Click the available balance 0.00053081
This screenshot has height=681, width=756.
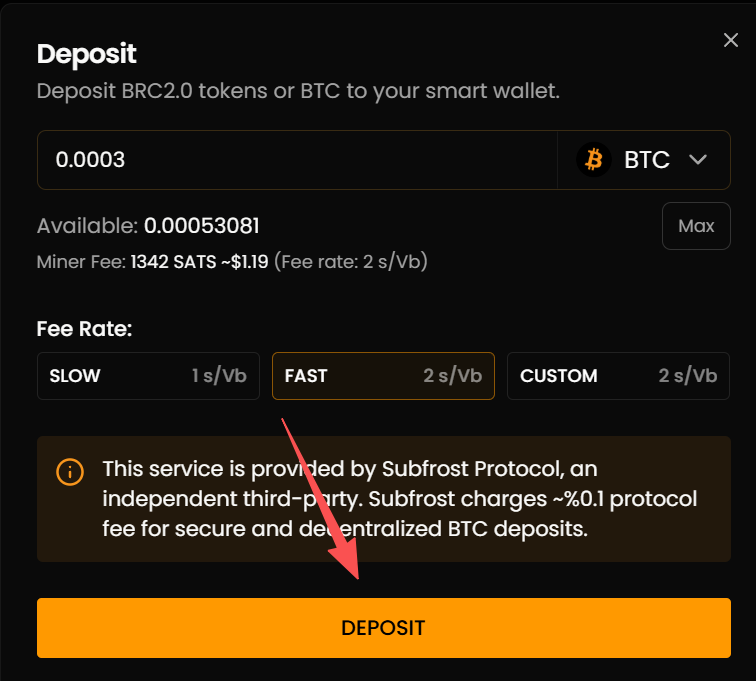coord(201,226)
